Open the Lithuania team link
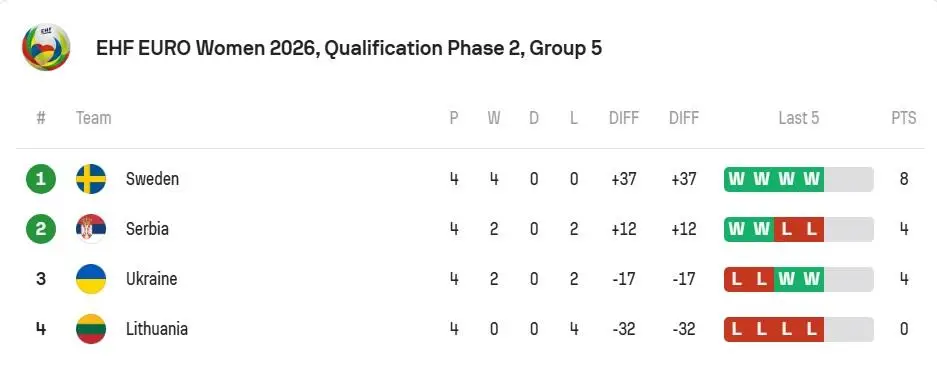Image resolution: width=937 pixels, height=367 pixels. click(x=157, y=329)
